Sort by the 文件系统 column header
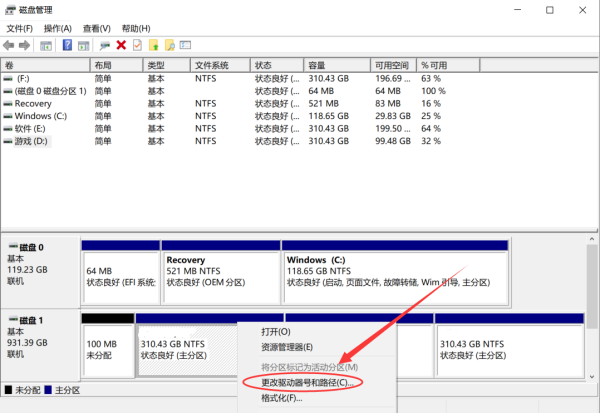This screenshot has height=413, width=600. [212, 64]
